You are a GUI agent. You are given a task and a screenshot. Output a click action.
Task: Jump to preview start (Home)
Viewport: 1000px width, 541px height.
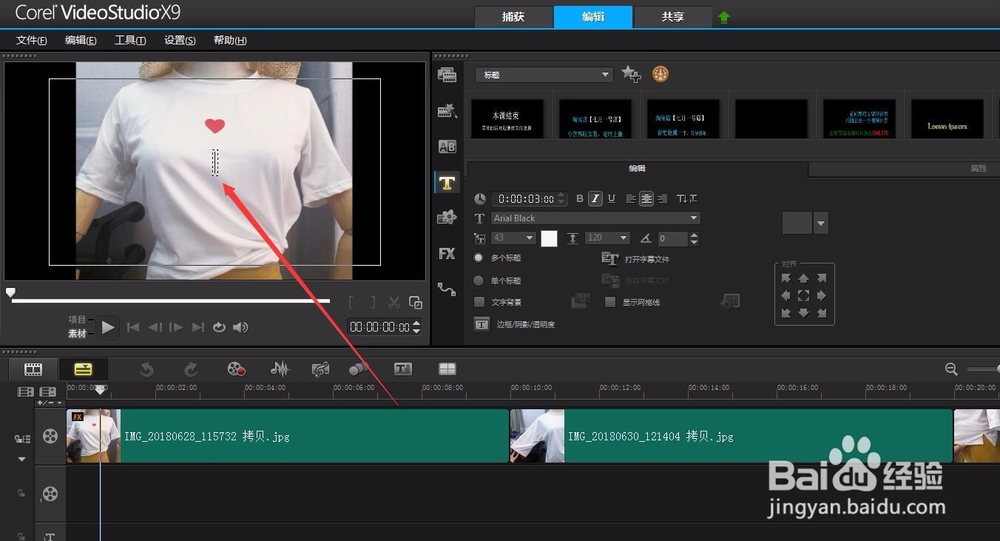pos(133,327)
